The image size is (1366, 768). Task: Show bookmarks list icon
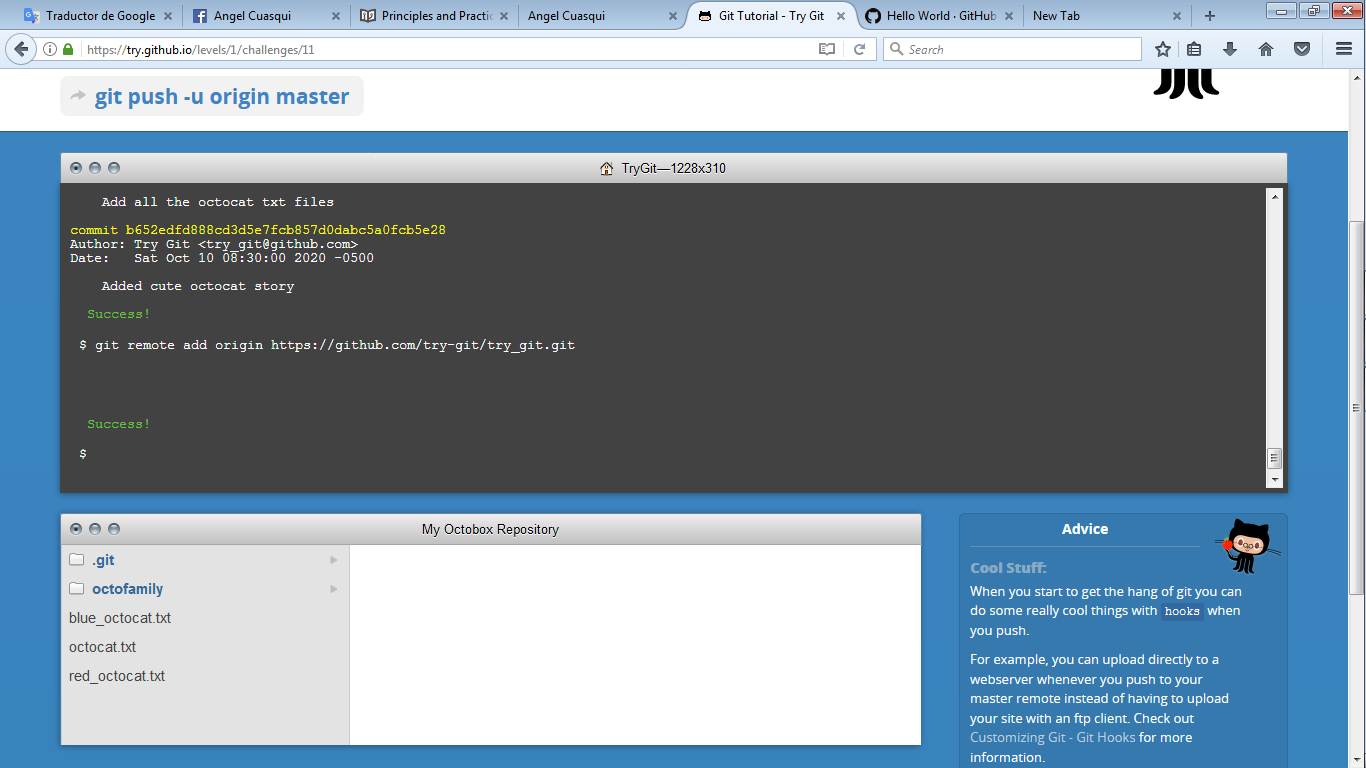point(1194,49)
